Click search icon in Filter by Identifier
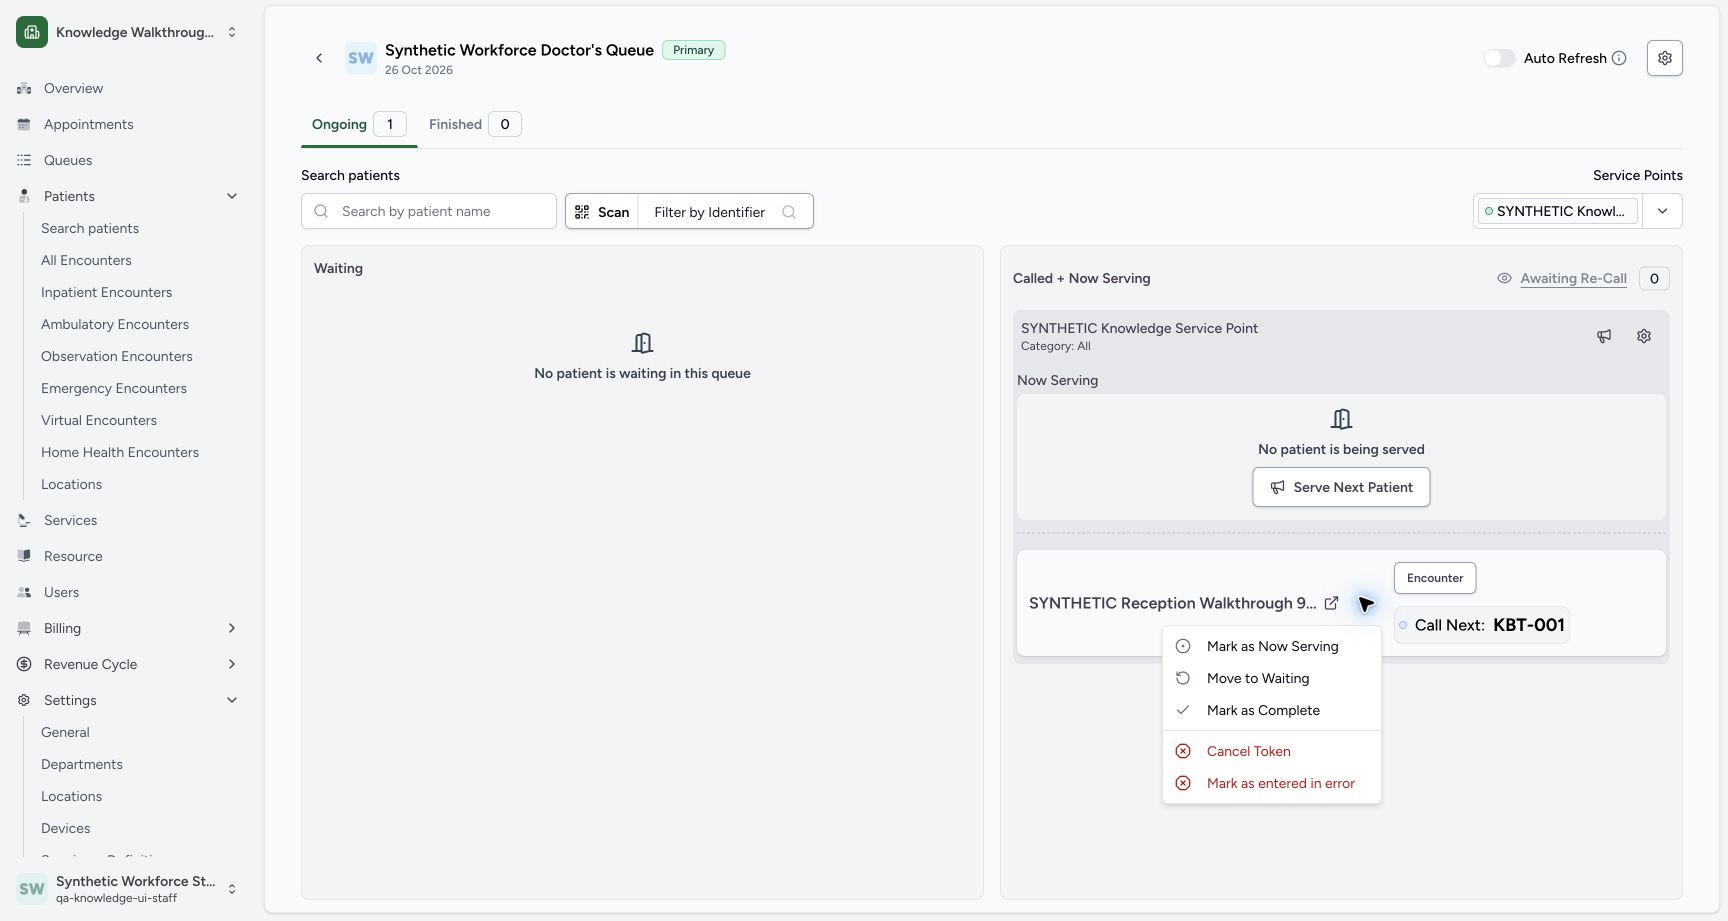 pyautogui.click(x=789, y=212)
